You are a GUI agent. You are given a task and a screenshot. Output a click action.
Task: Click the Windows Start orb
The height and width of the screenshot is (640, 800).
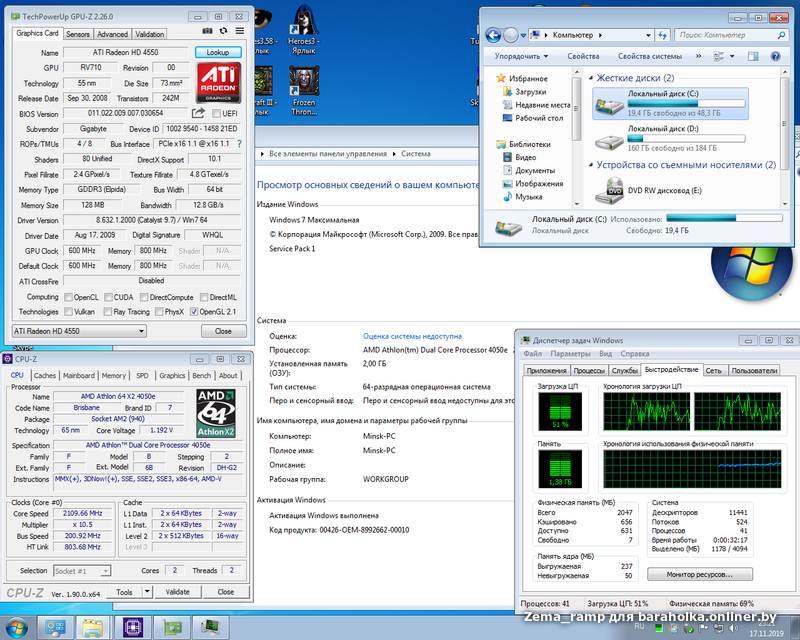pos(16,627)
